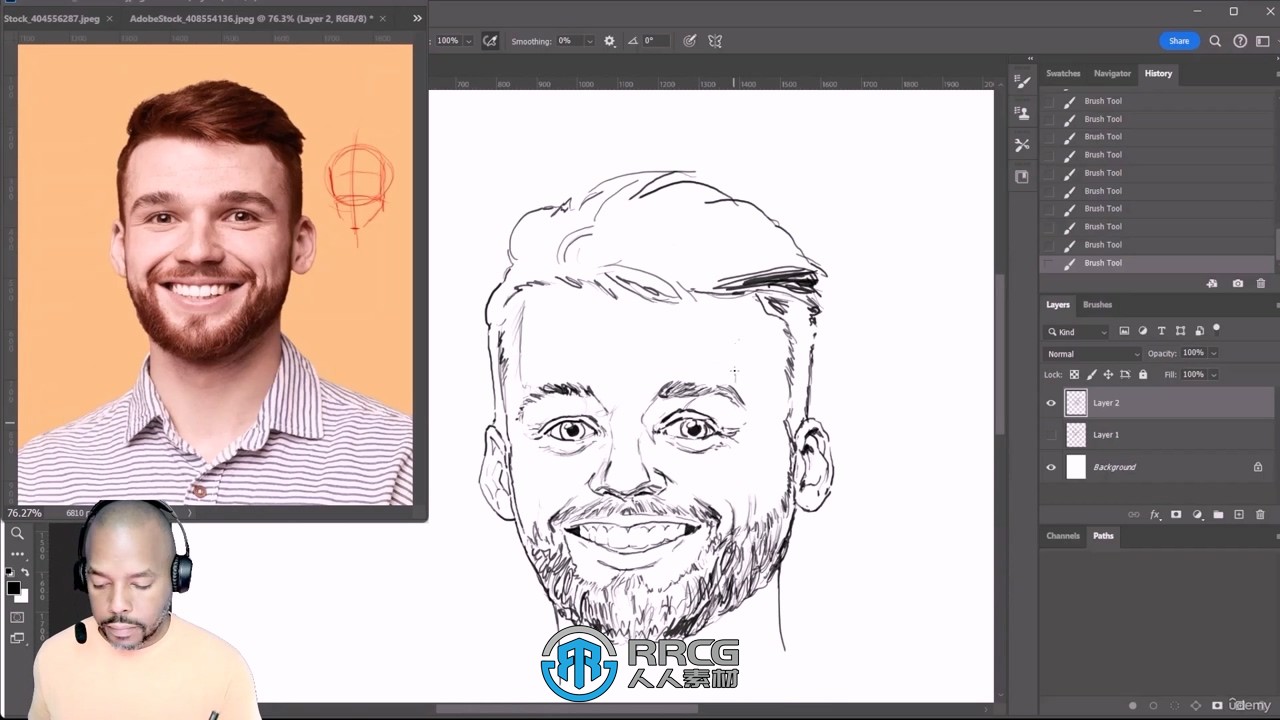Screen dimensions: 1280x720
Task: Open the Tool Presets panel icon
Action: click(1022, 145)
